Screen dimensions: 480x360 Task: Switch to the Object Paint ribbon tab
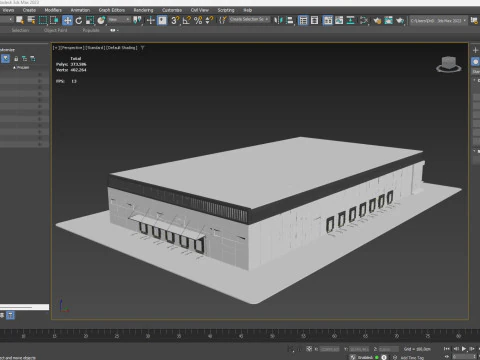[55, 30]
